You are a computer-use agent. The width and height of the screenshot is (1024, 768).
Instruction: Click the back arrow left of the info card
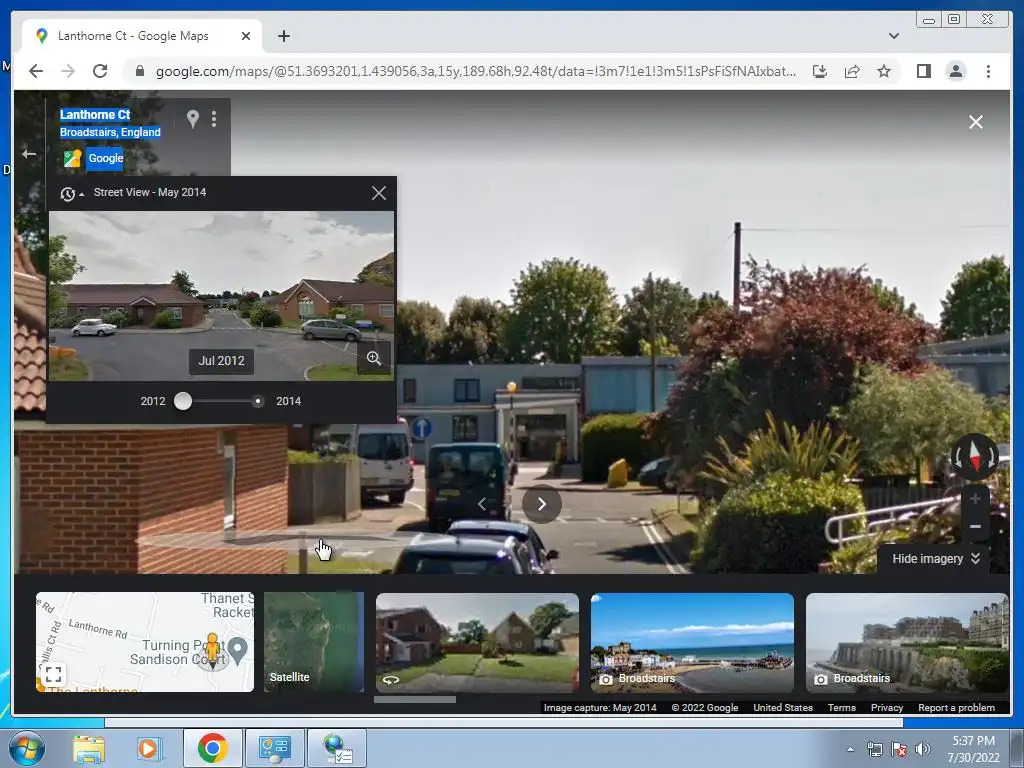[29, 154]
